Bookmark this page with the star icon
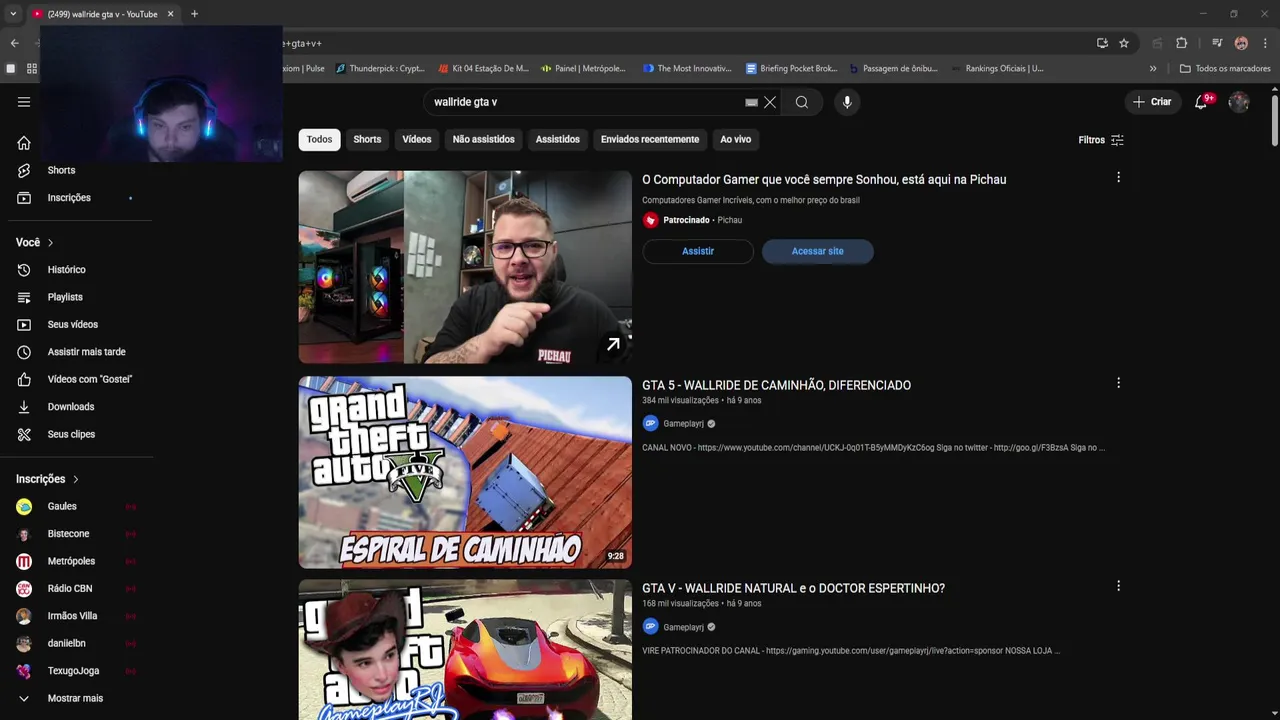Image resolution: width=1280 pixels, height=720 pixels. click(x=1124, y=43)
